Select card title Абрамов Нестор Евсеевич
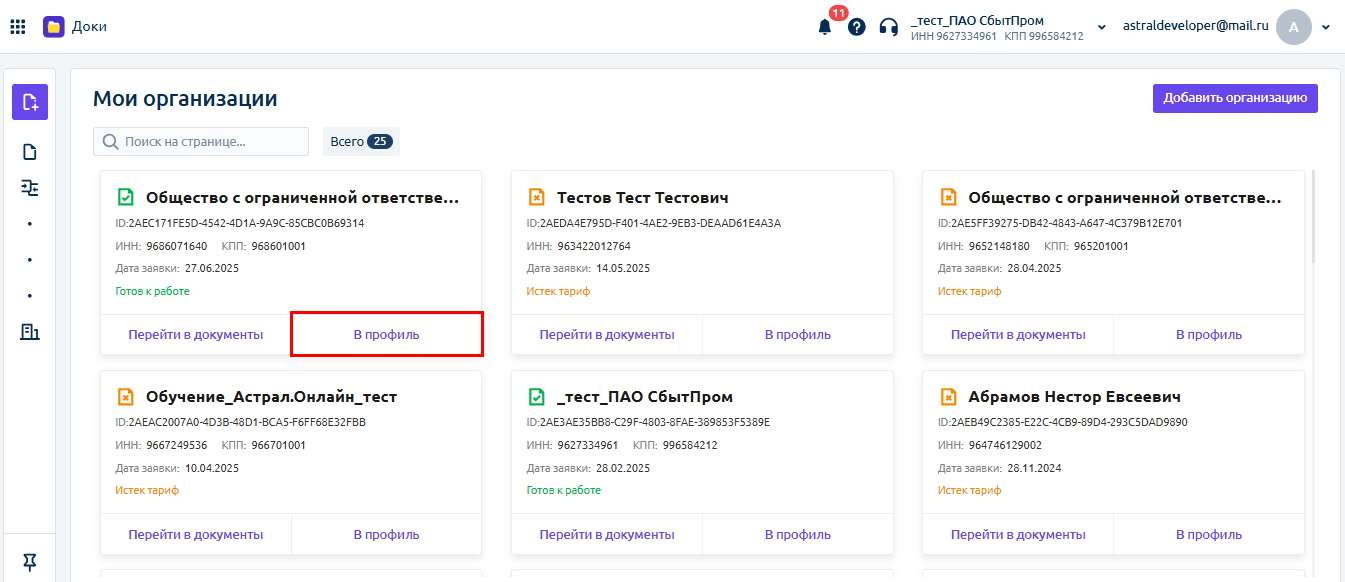The height and width of the screenshot is (582, 1345). pos(1074,397)
